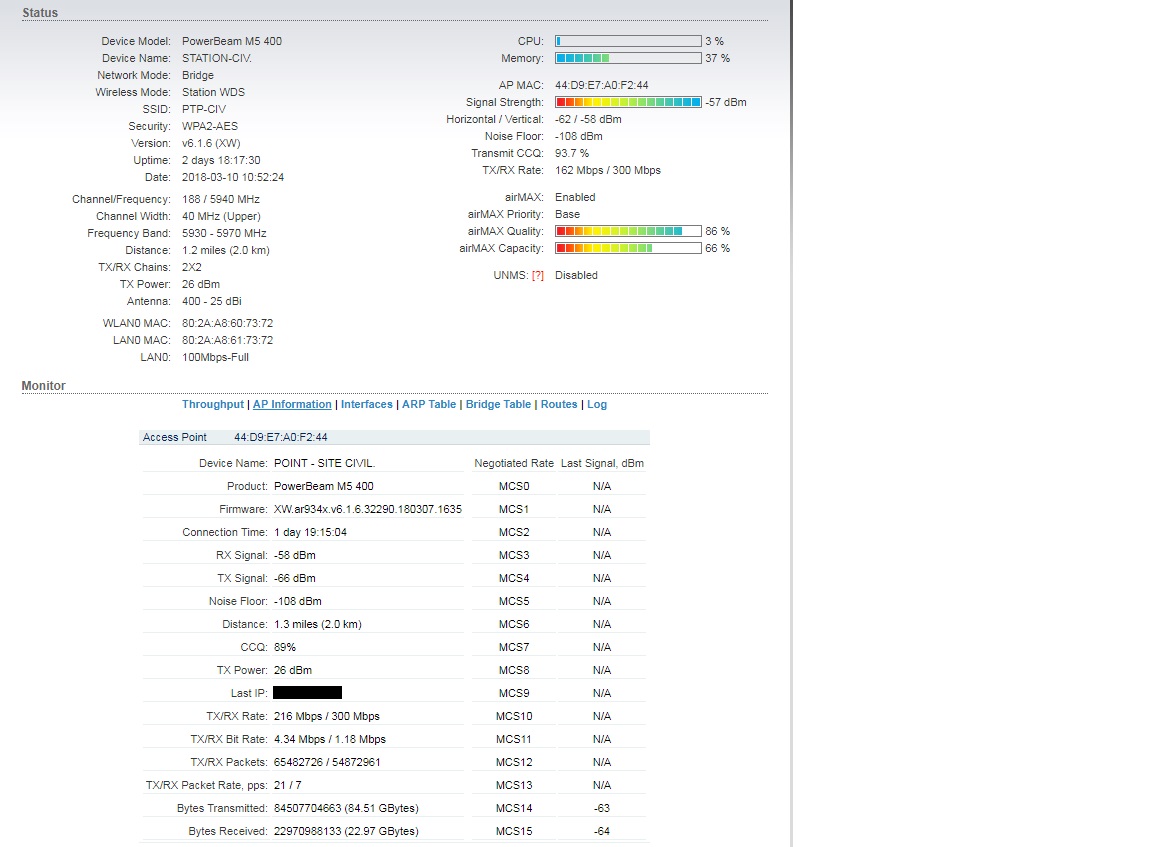Select Network Mode value Bridge

click(x=198, y=75)
